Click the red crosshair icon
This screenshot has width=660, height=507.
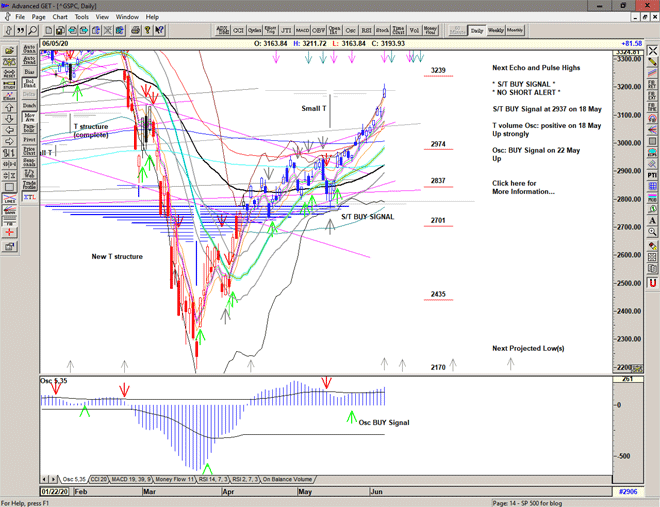point(9,233)
